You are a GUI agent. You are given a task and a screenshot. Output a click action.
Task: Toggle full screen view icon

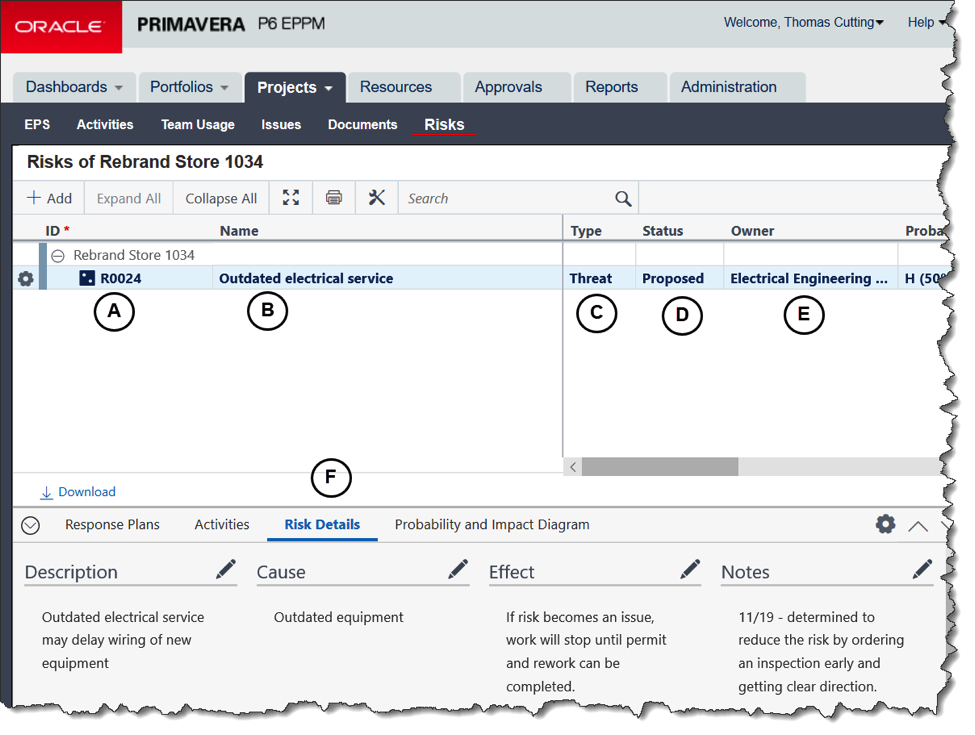[x=290, y=198]
